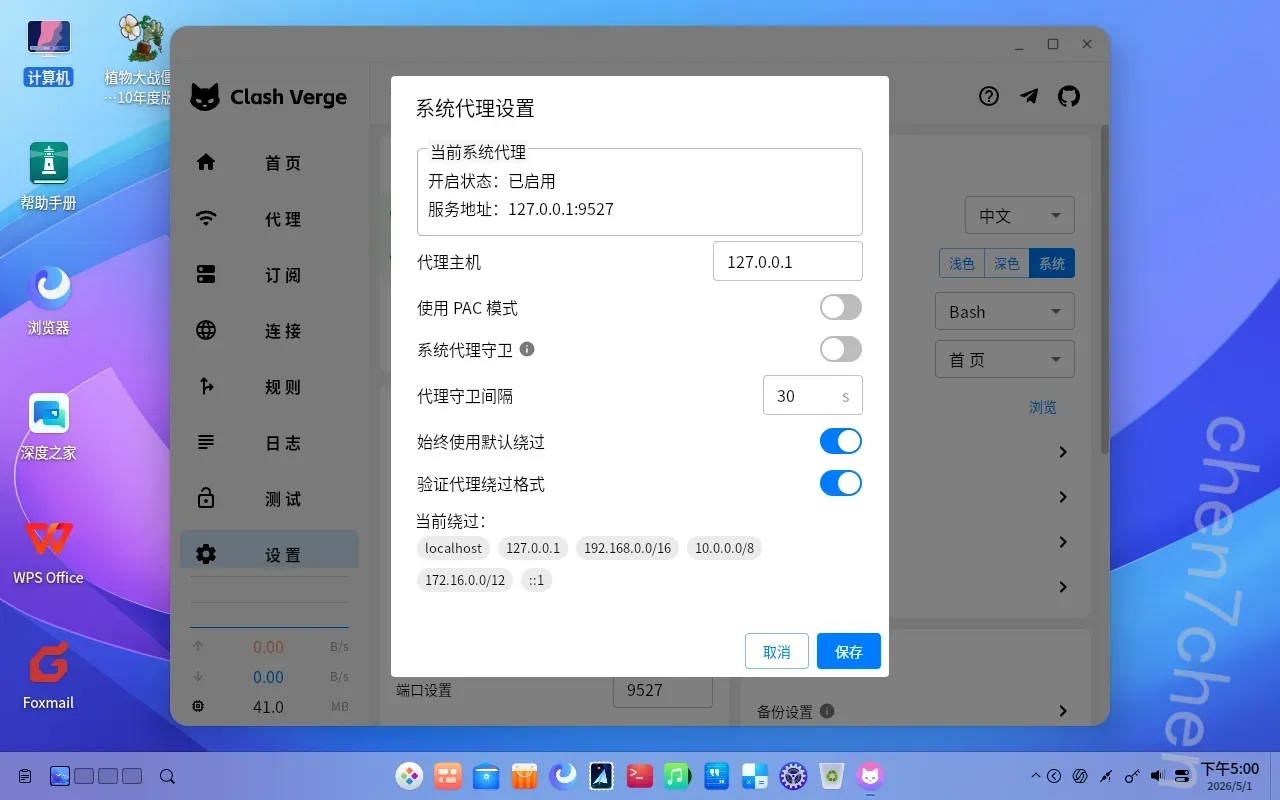Open the 深度之家 desktop icon
Image resolution: width=1280 pixels, height=800 pixels.
click(x=48, y=427)
